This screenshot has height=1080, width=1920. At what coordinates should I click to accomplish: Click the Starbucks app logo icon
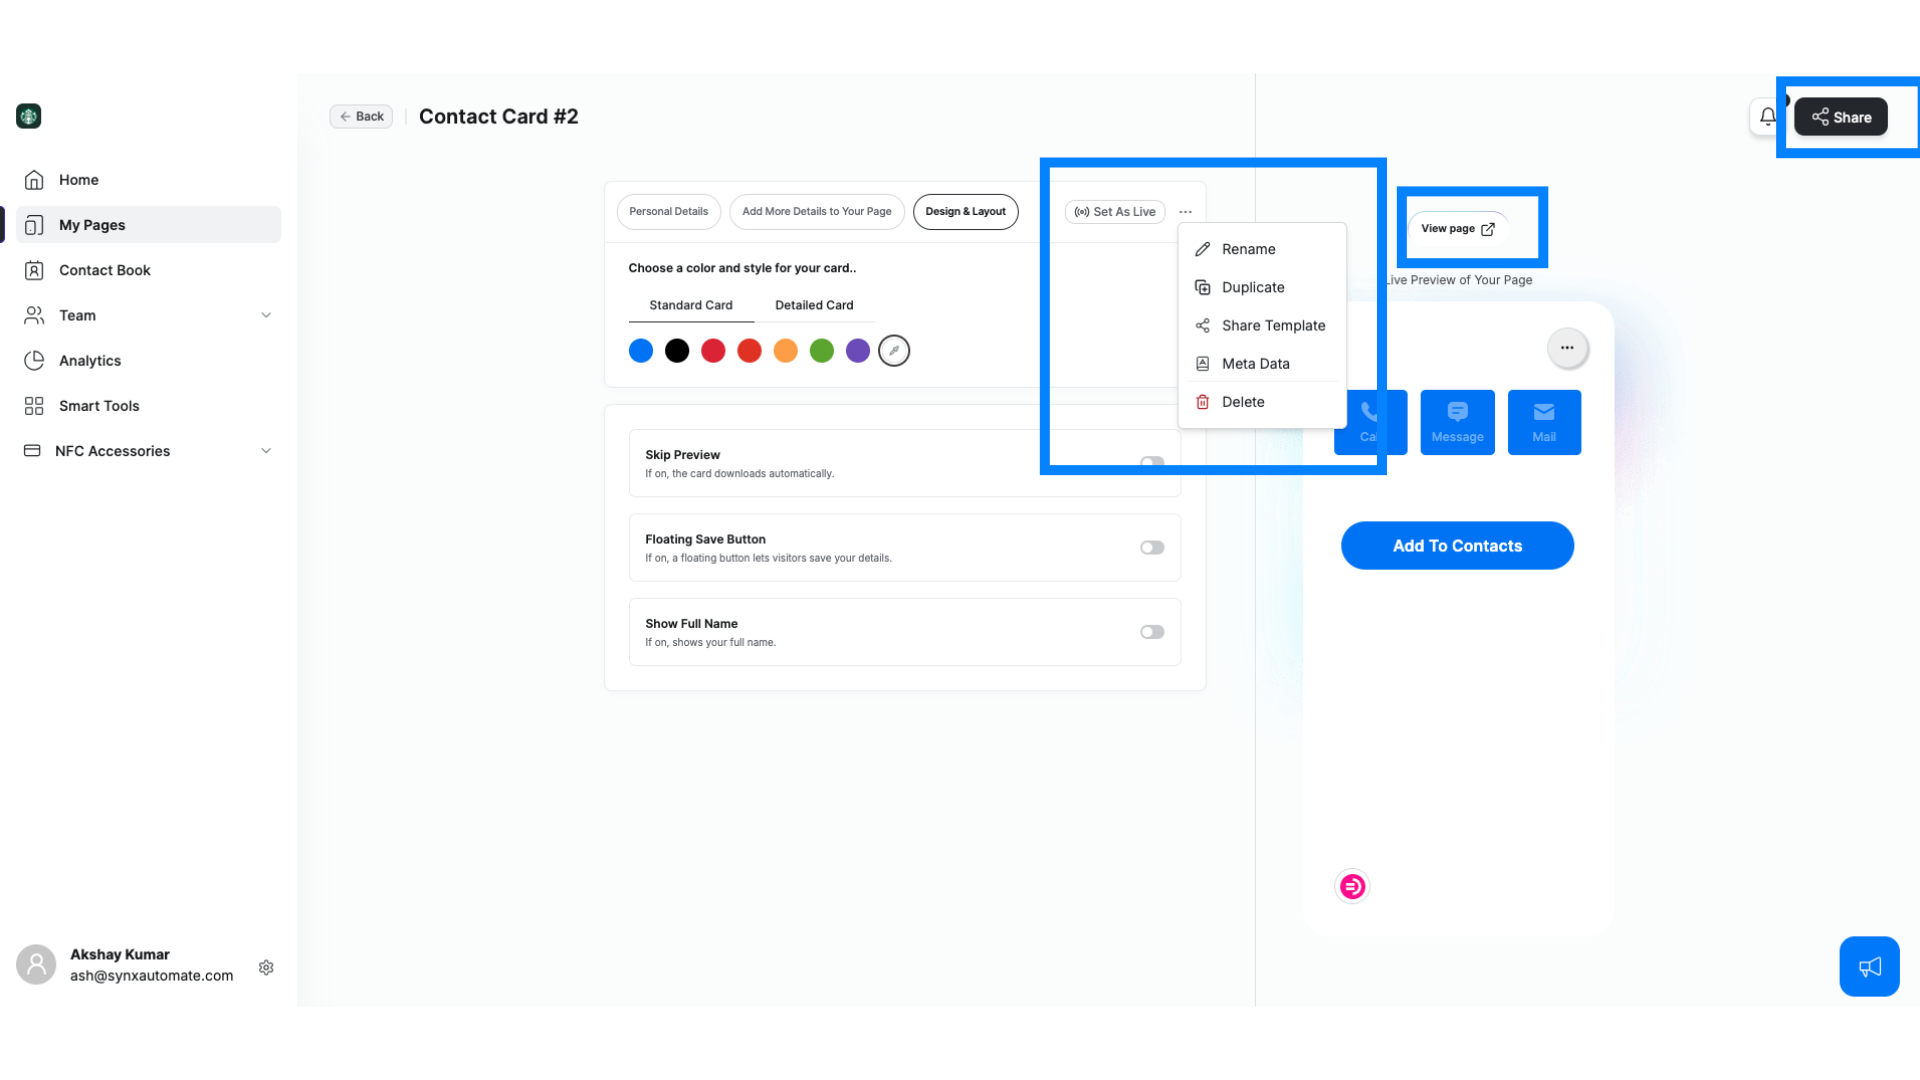[29, 116]
